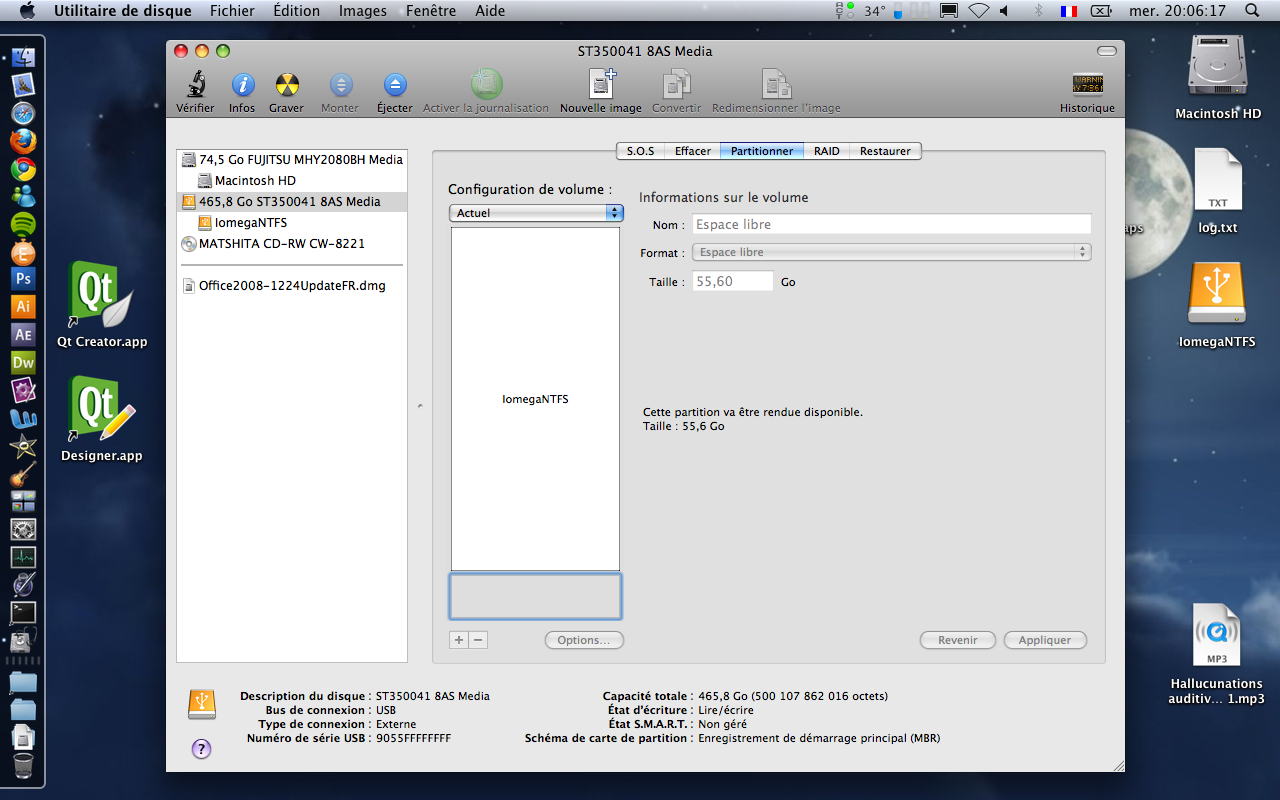Open Illustrator in the dock

(23, 306)
